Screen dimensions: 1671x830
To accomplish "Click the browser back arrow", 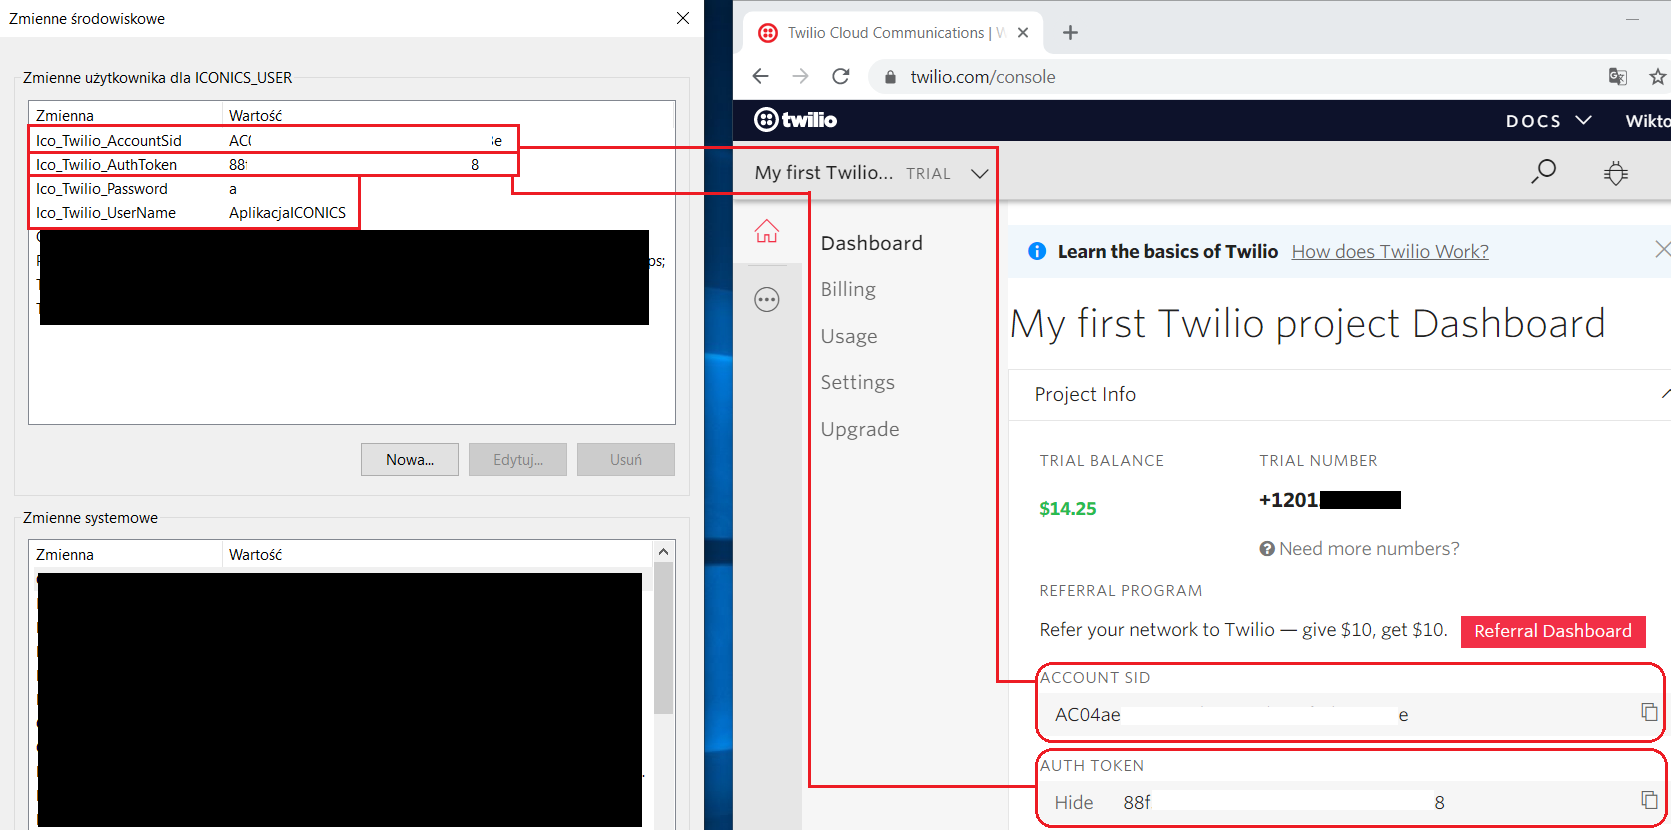I will (x=760, y=76).
